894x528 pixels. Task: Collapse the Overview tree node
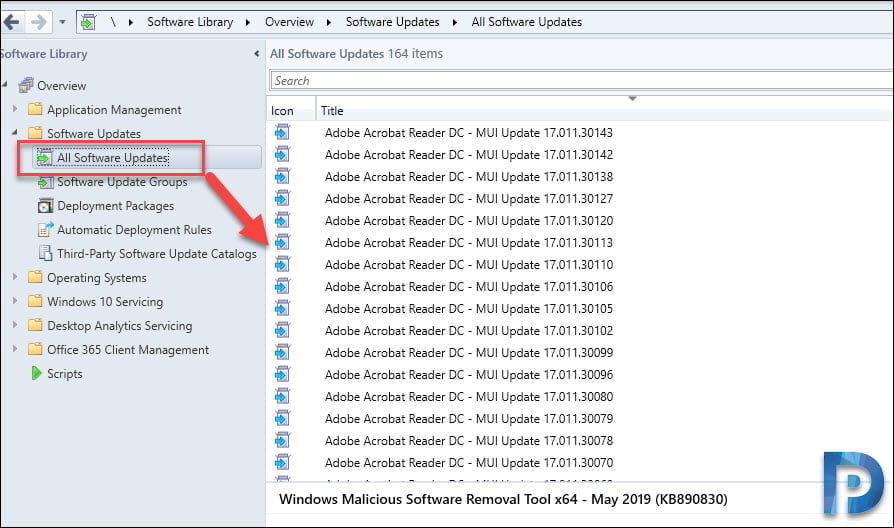5,84
